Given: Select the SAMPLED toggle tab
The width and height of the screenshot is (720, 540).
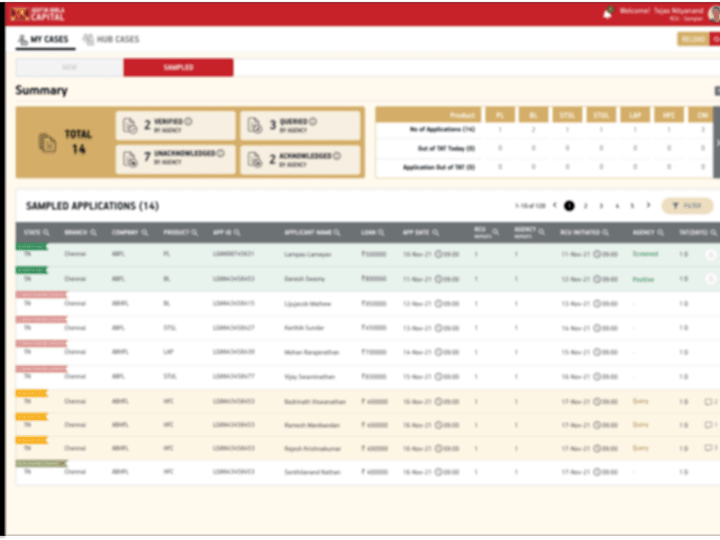Looking at the screenshot, I should [x=179, y=68].
